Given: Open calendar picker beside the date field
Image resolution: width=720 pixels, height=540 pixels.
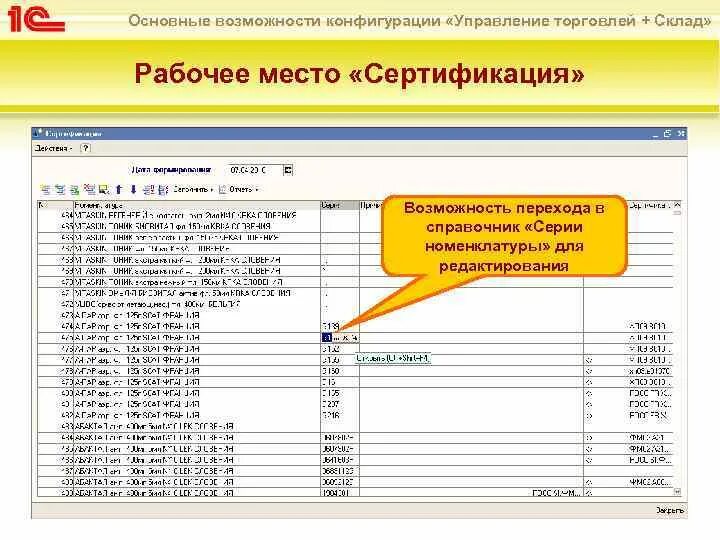Looking at the screenshot, I should pos(288,170).
